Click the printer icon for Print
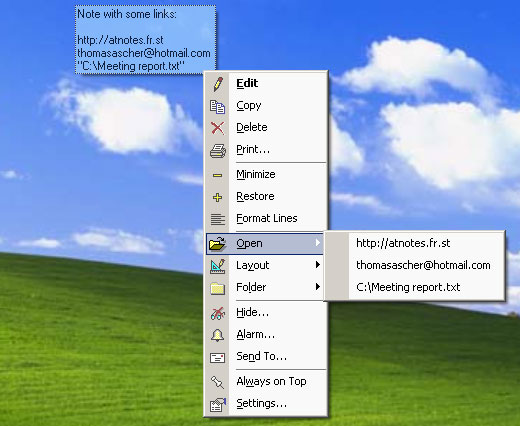 click(x=218, y=151)
